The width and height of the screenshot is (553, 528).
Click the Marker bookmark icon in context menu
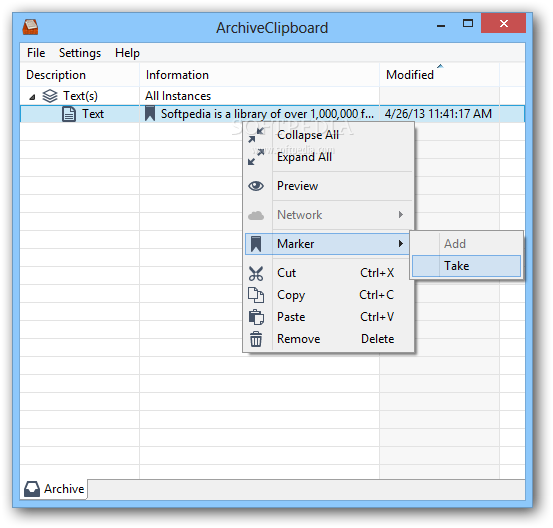(256, 244)
